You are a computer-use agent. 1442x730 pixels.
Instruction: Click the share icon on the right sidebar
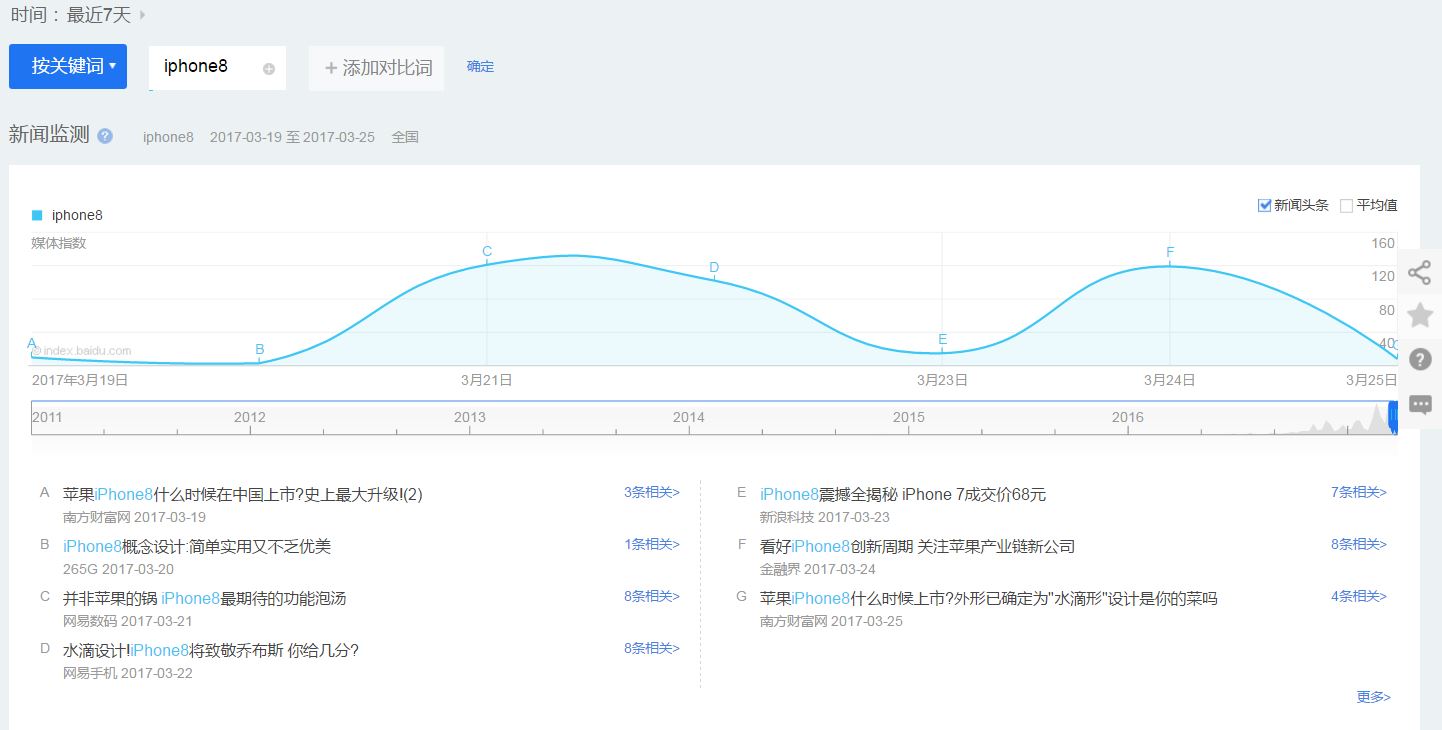(1420, 272)
